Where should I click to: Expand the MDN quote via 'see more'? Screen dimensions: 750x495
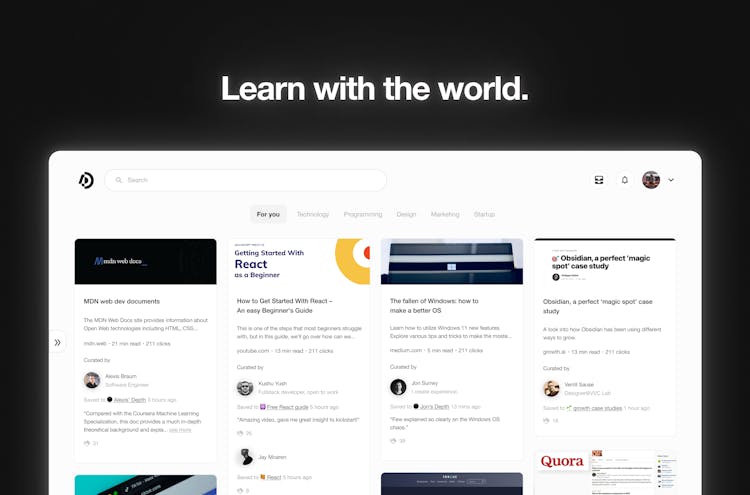(x=180, y=430)
